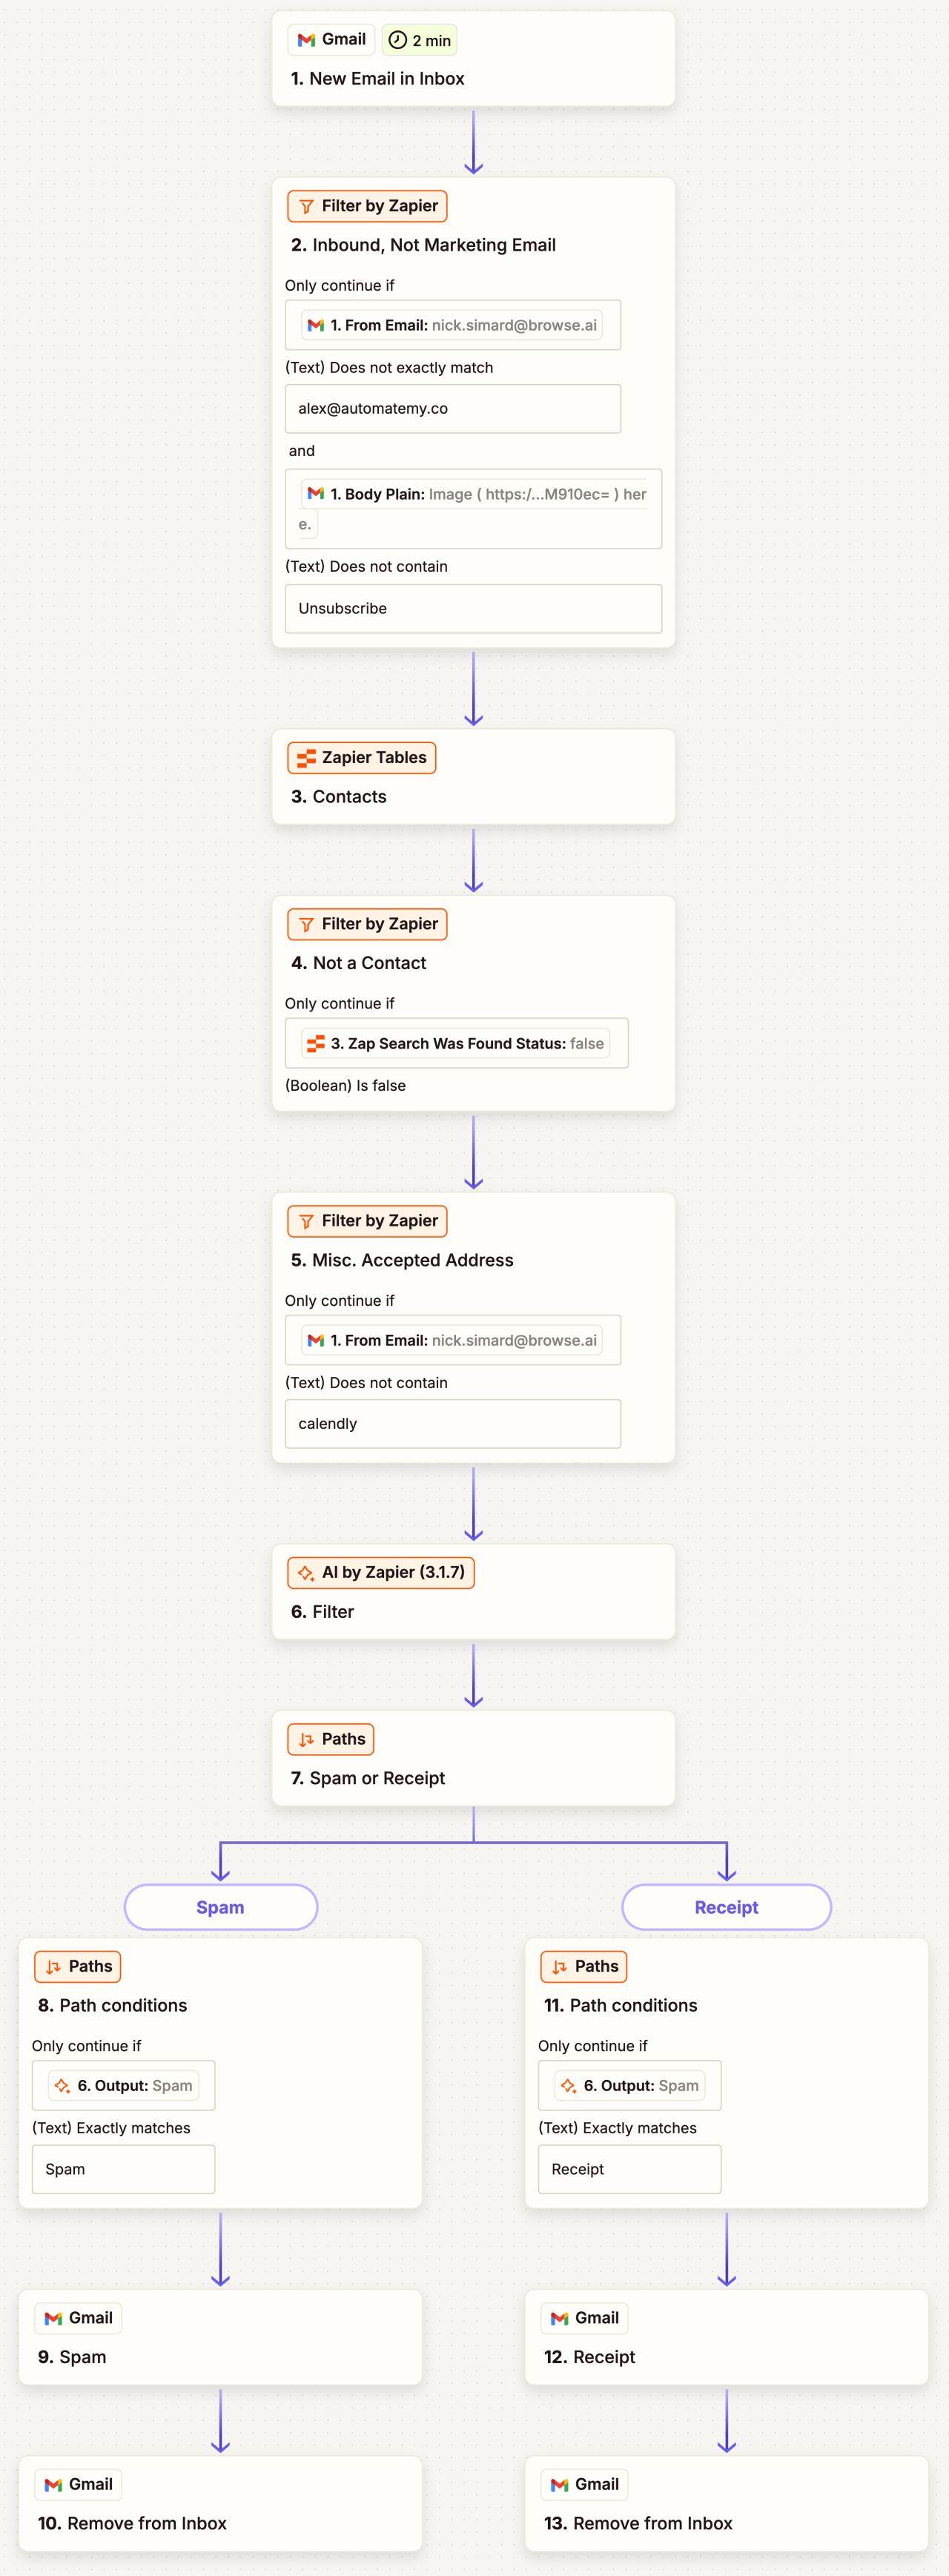Image resolution: width=949 pixels, height=2576 pixels.
Task: Click the Zapier Tables icon in step 3
Action: point(306,758)
